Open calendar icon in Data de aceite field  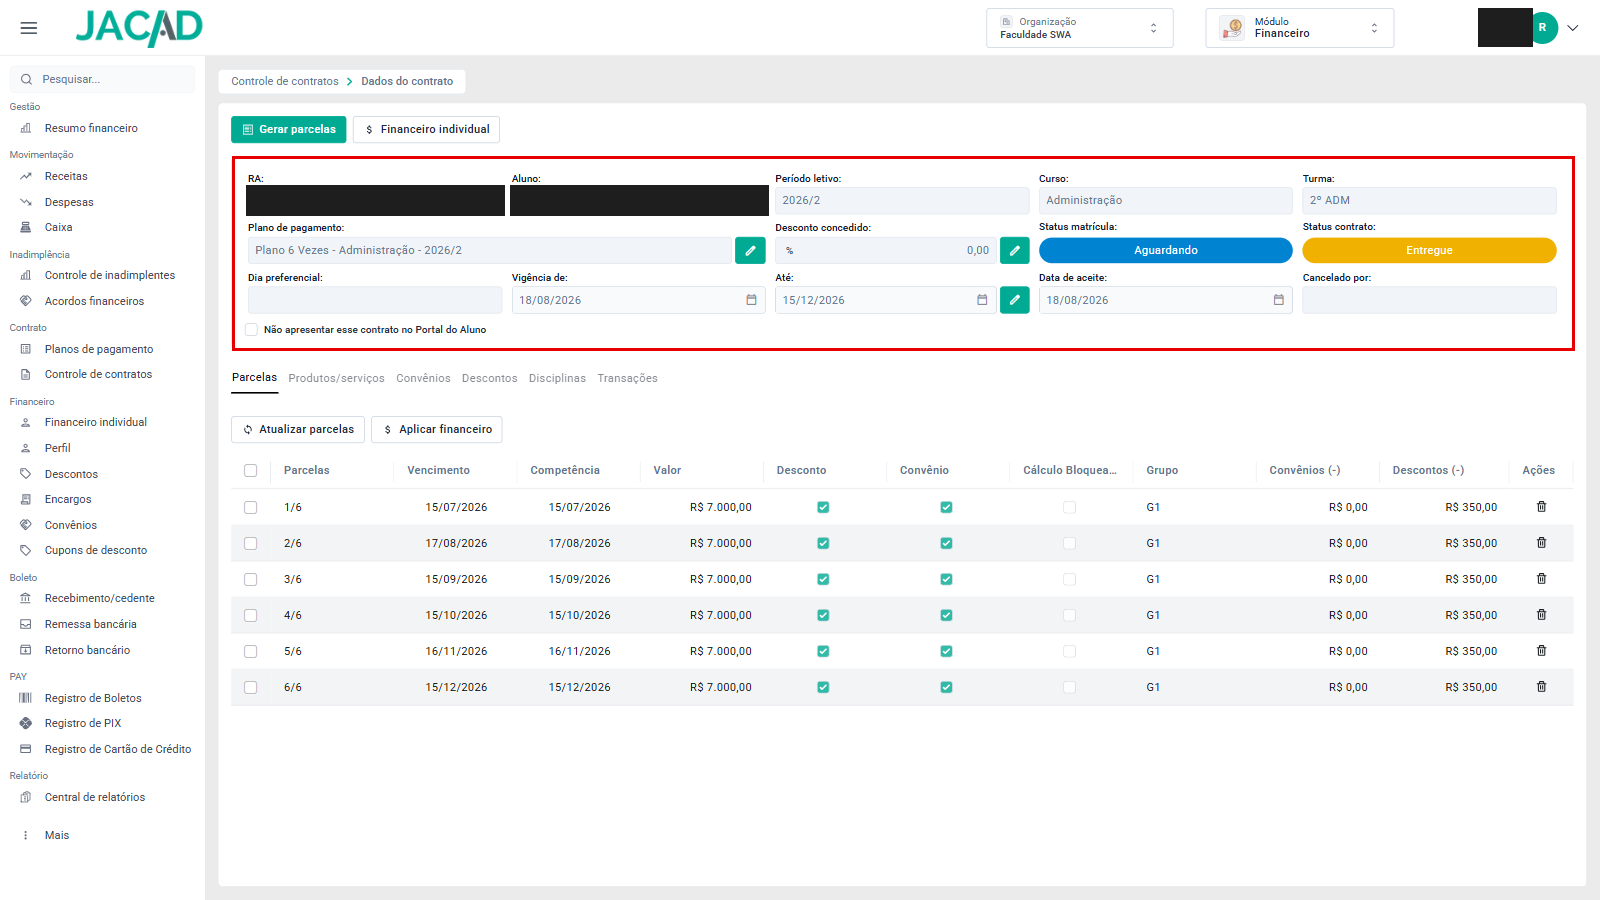coord(1278,300)
